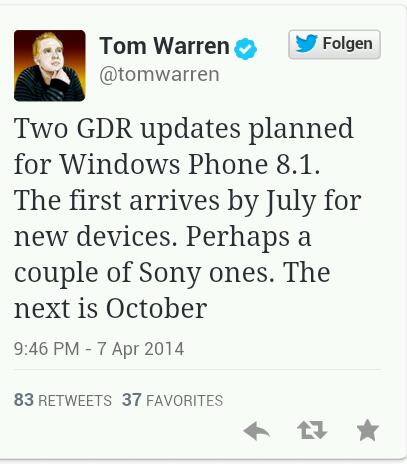Viewport: 407px width, 464px height.
Task: Follow the account with the Folgen button
Action: click(x=334, y=44)
